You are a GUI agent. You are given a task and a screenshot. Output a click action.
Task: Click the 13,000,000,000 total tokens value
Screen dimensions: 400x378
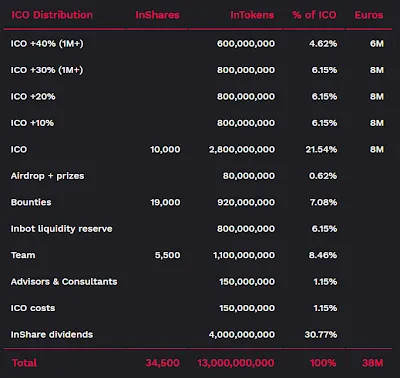click(x=236, y=363)
